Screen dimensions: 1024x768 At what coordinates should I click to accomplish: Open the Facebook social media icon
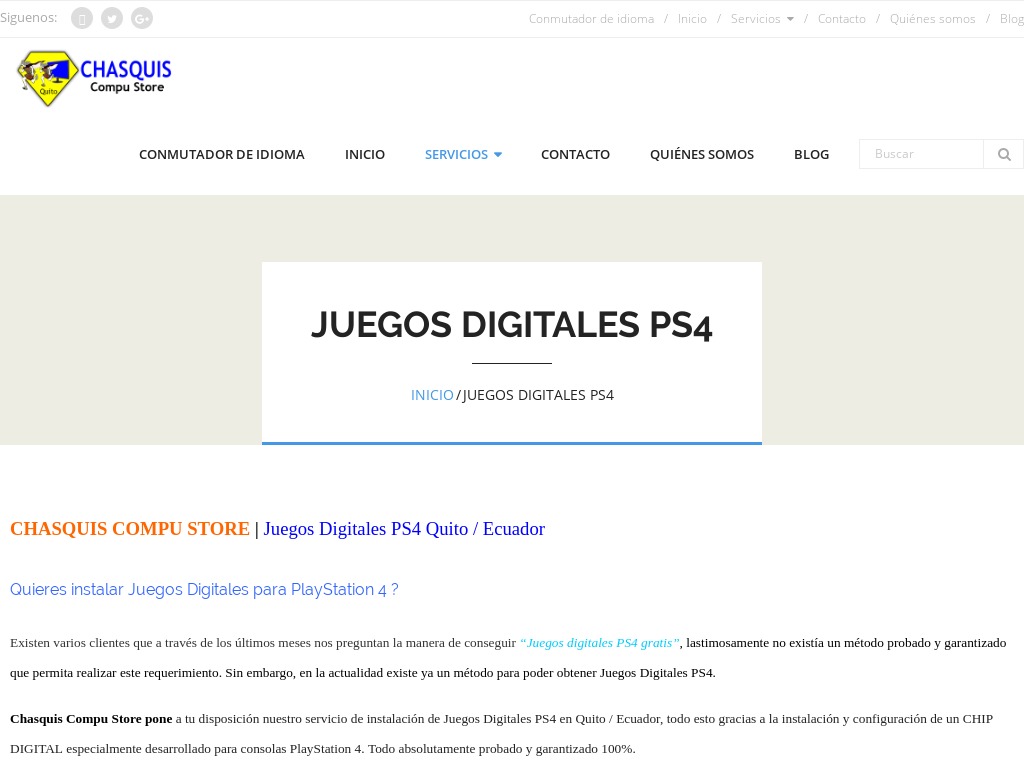81,18
